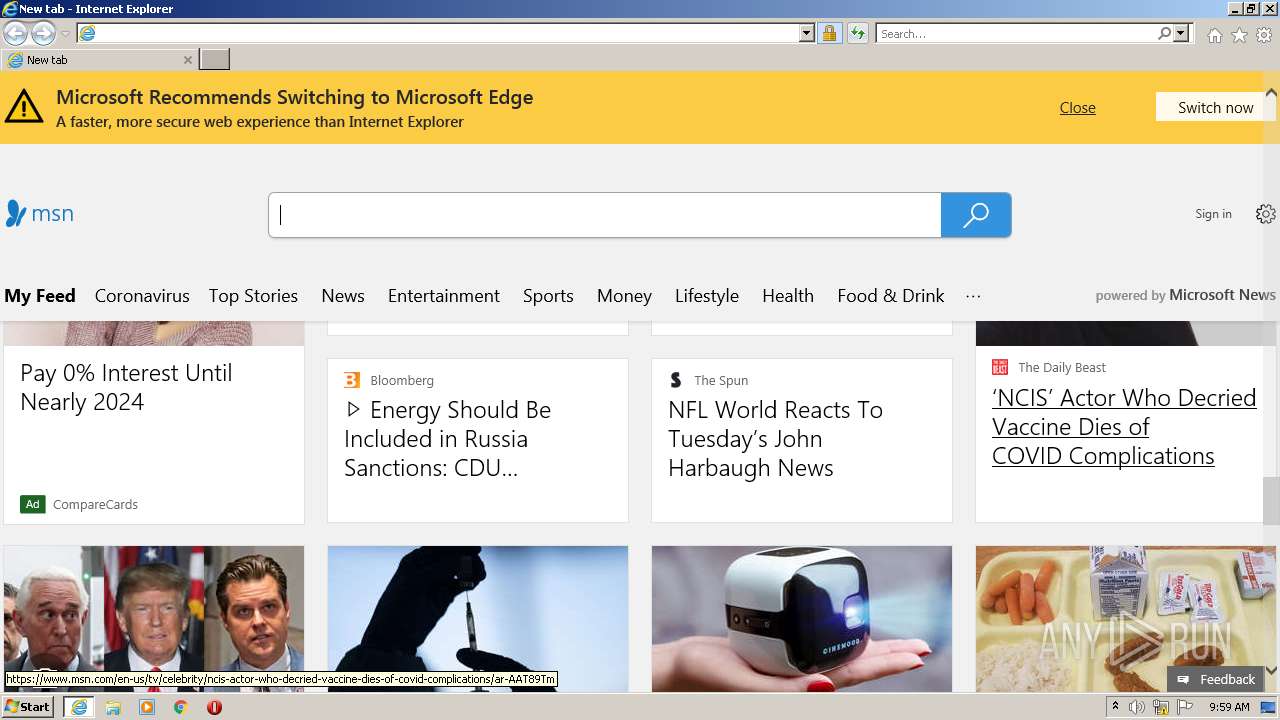Open the Windows Start menu
Viewport: 1280px width, 720px height.
click(x=28, y=707)
